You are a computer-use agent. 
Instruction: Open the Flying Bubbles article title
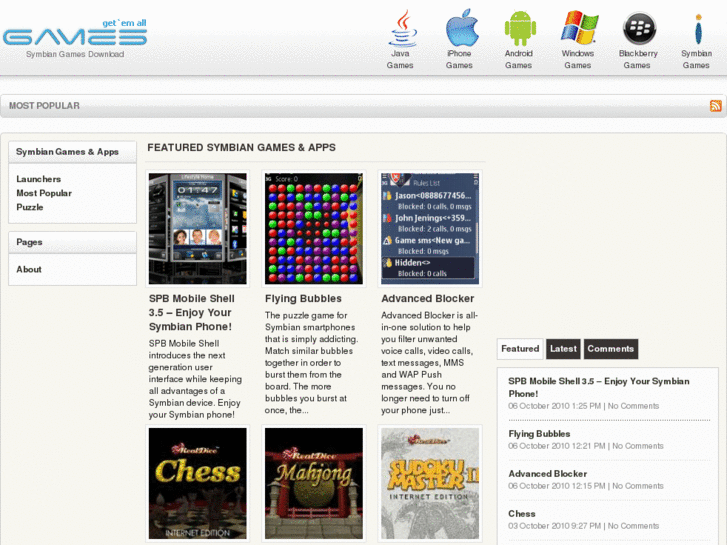(x=303, y=299)
